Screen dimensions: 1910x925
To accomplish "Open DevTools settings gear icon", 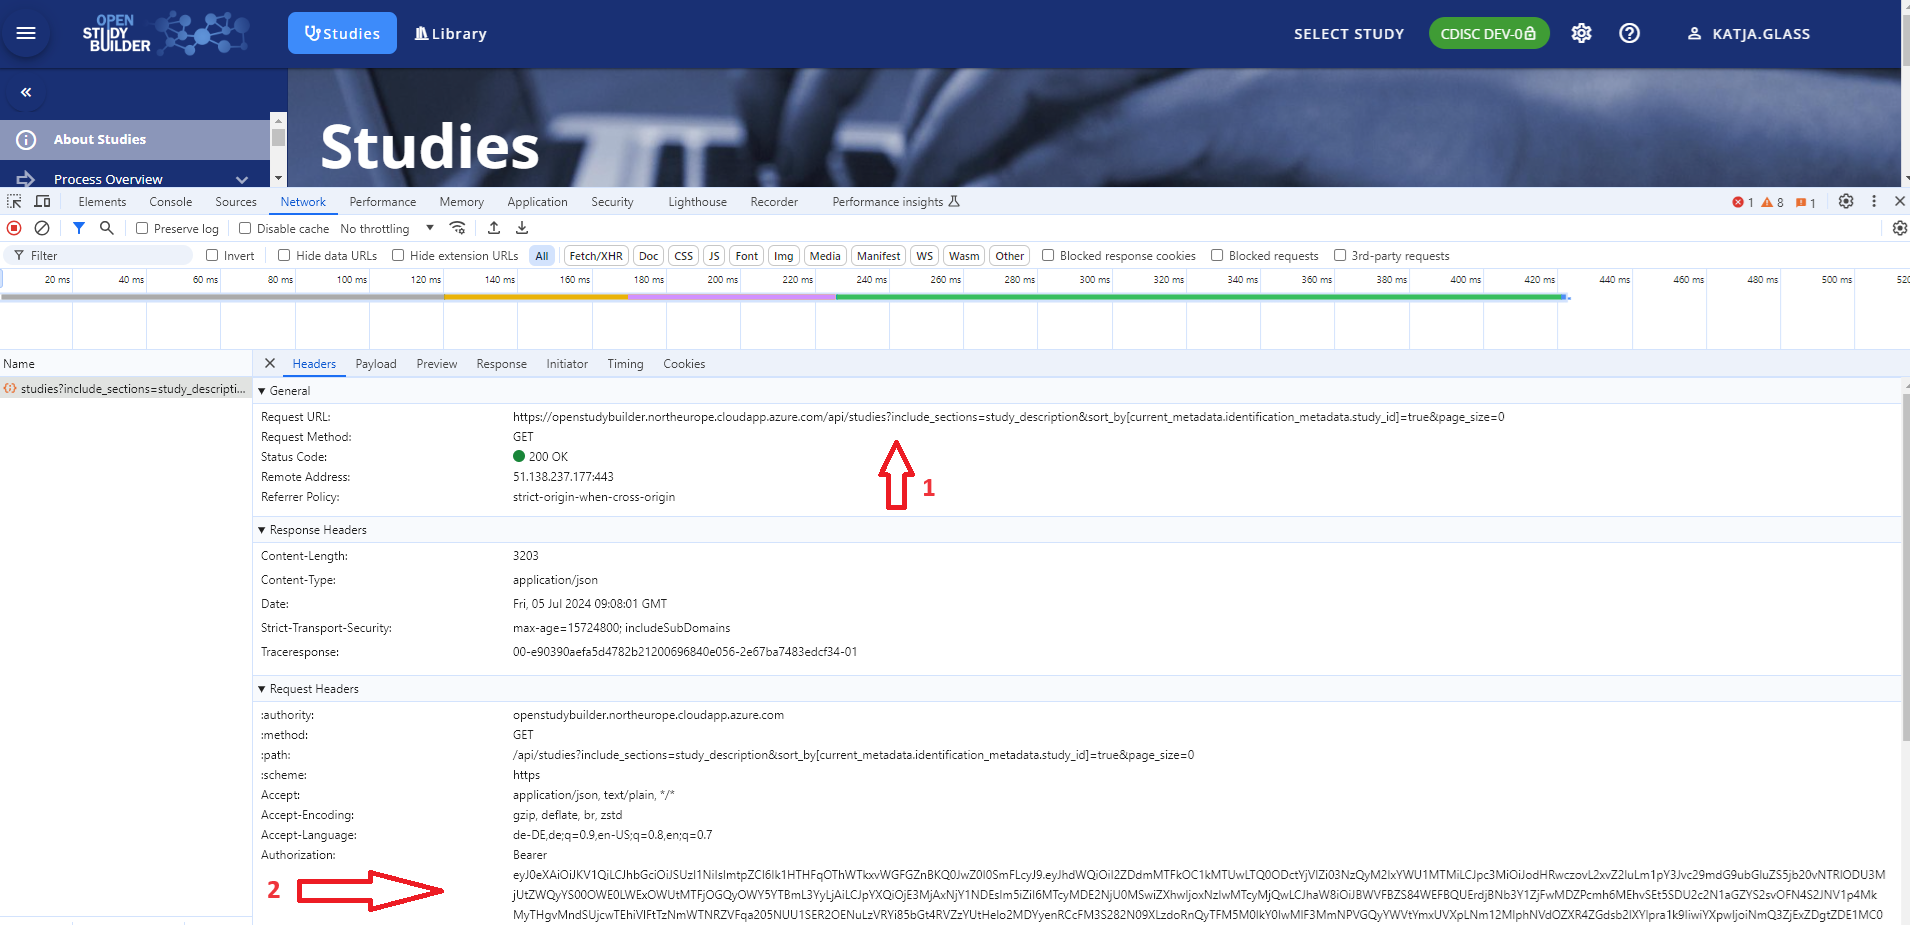I will 1846,201.
